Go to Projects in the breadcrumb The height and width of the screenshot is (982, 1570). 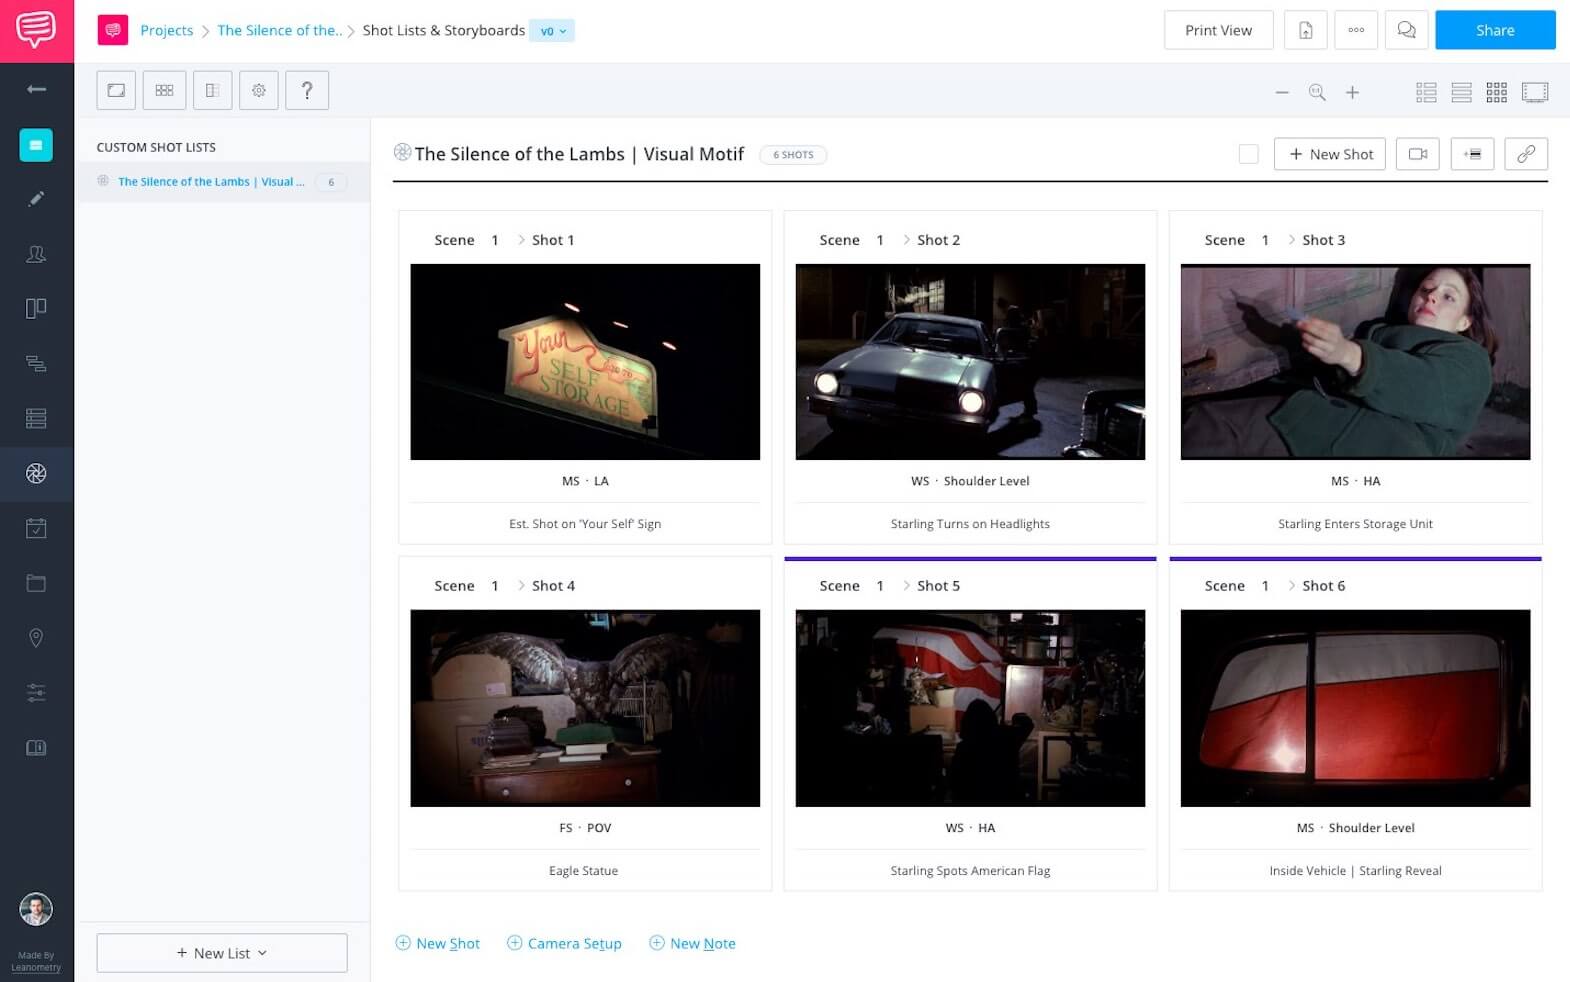pyautogui.click(x=166, y=30)
